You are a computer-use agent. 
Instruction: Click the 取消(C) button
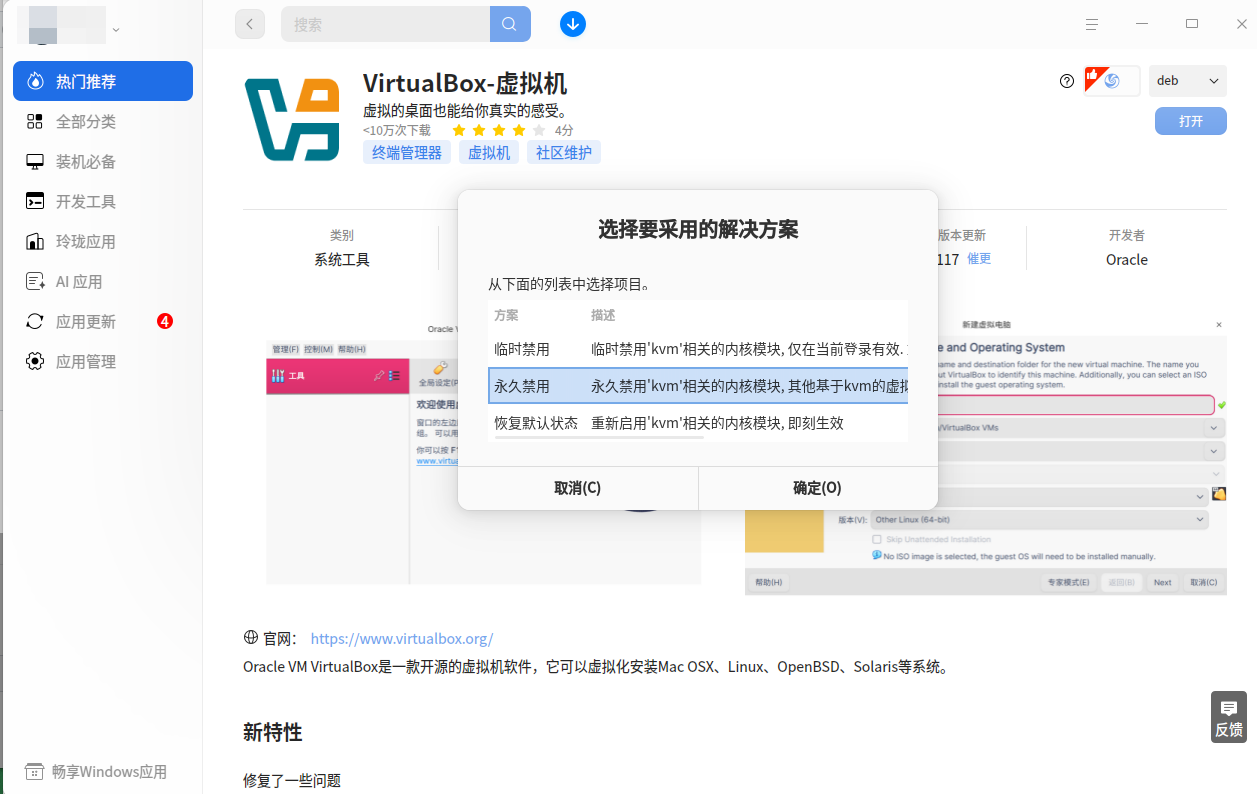578,488
